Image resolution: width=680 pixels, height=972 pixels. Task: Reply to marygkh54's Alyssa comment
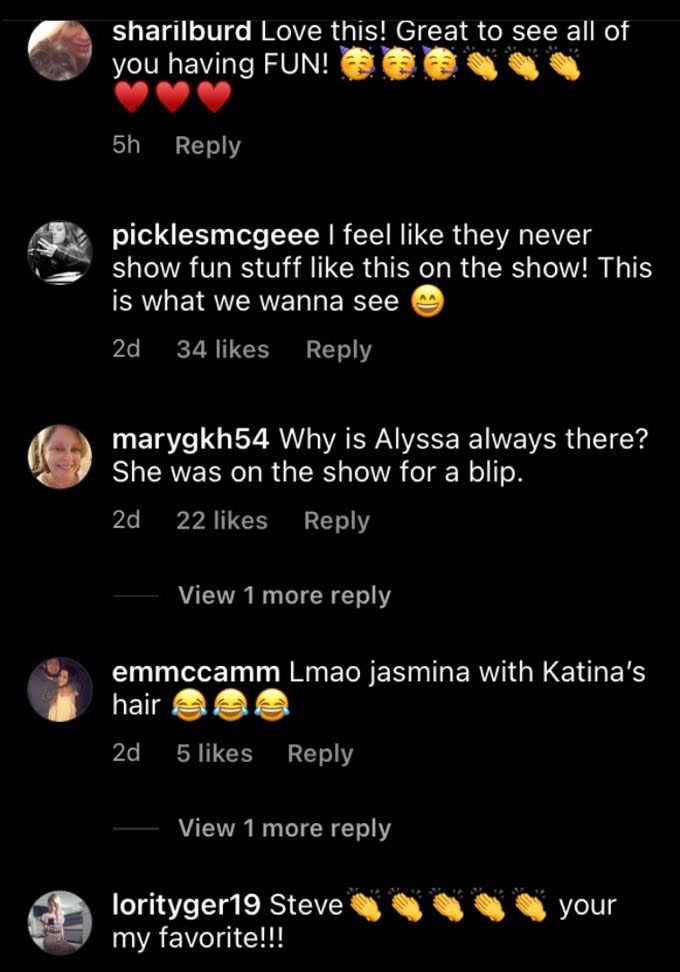tap(337, 521)
